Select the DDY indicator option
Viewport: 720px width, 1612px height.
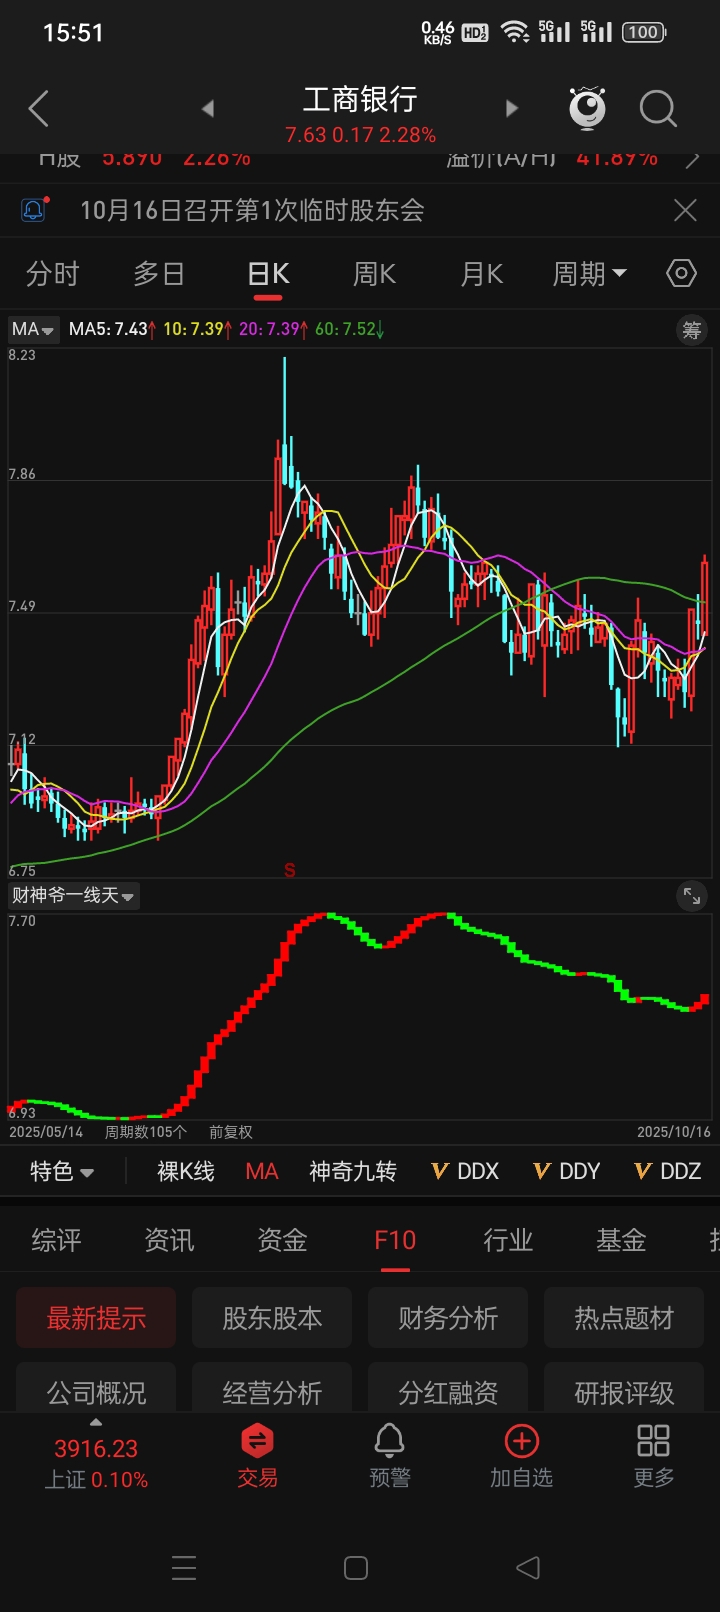point(567,1171)
